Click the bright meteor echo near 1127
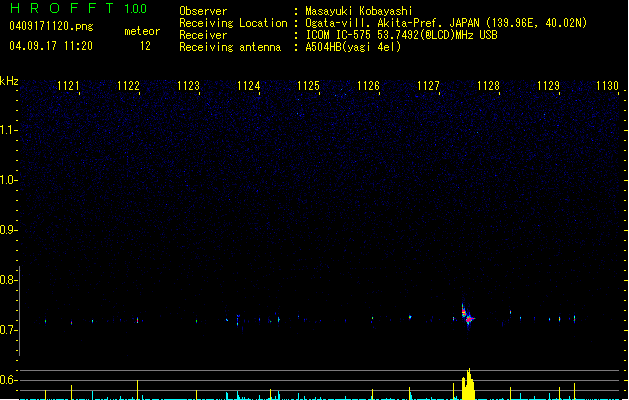629x400 pixels. coord(467,316)
